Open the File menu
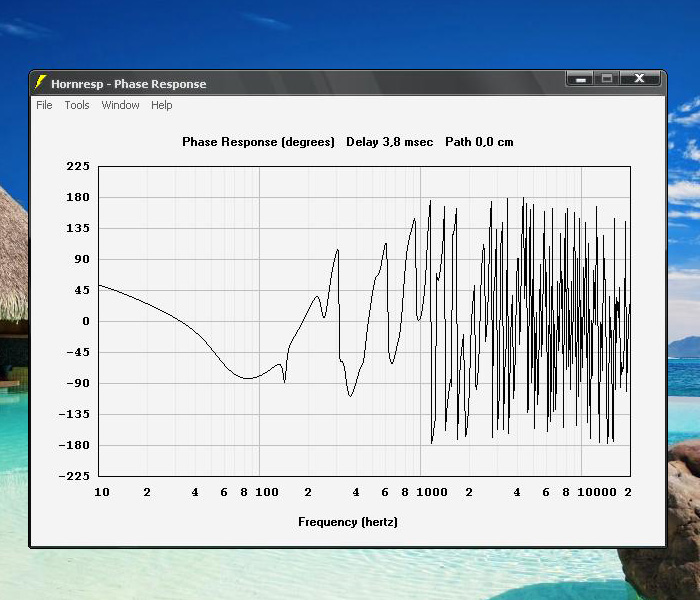The width and height of the screenshot is (700, 600). (x=44, y=105)
